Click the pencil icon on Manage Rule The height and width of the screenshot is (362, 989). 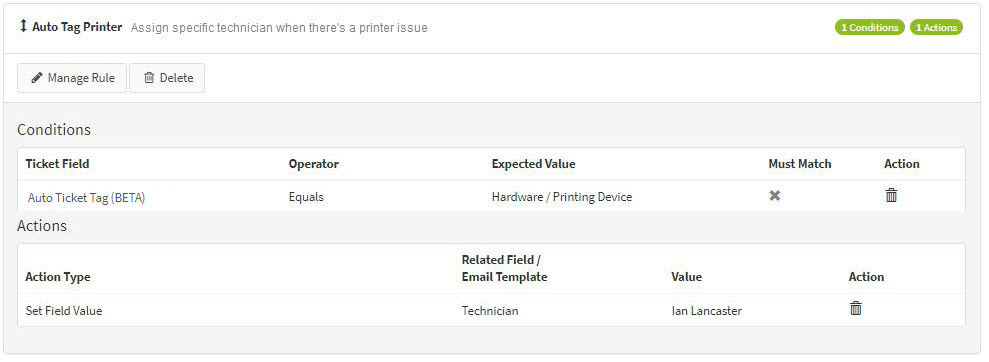37,78
